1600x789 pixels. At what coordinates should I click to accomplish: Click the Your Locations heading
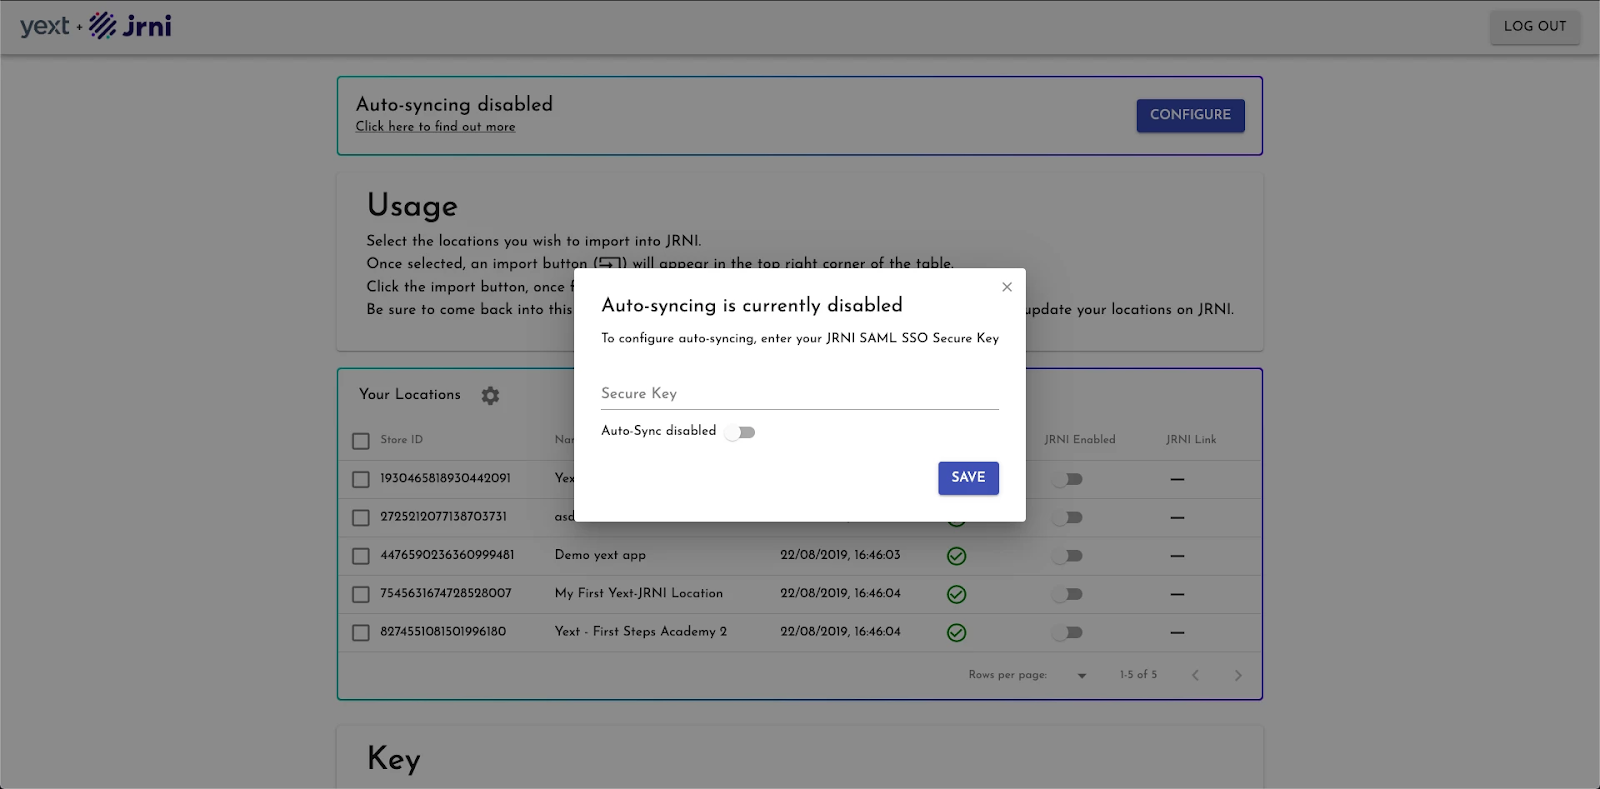pyautogui.click(x=410, y=395)
